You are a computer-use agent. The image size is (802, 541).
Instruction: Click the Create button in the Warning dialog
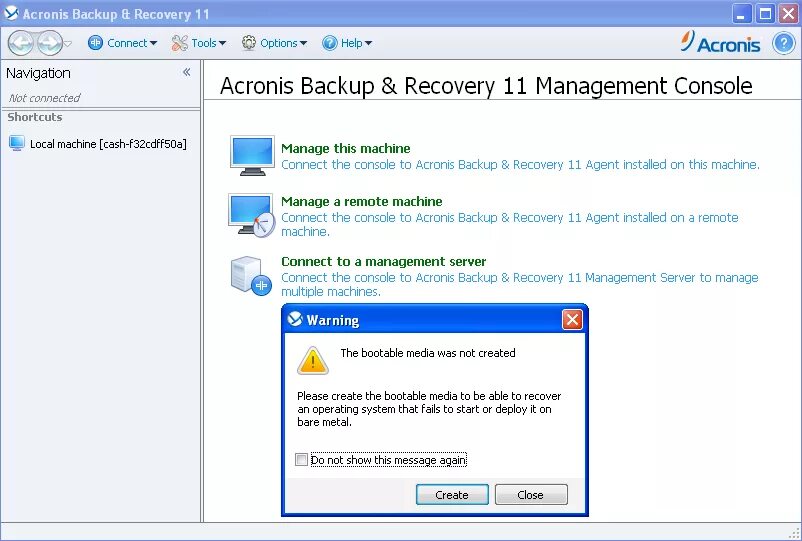452,494
